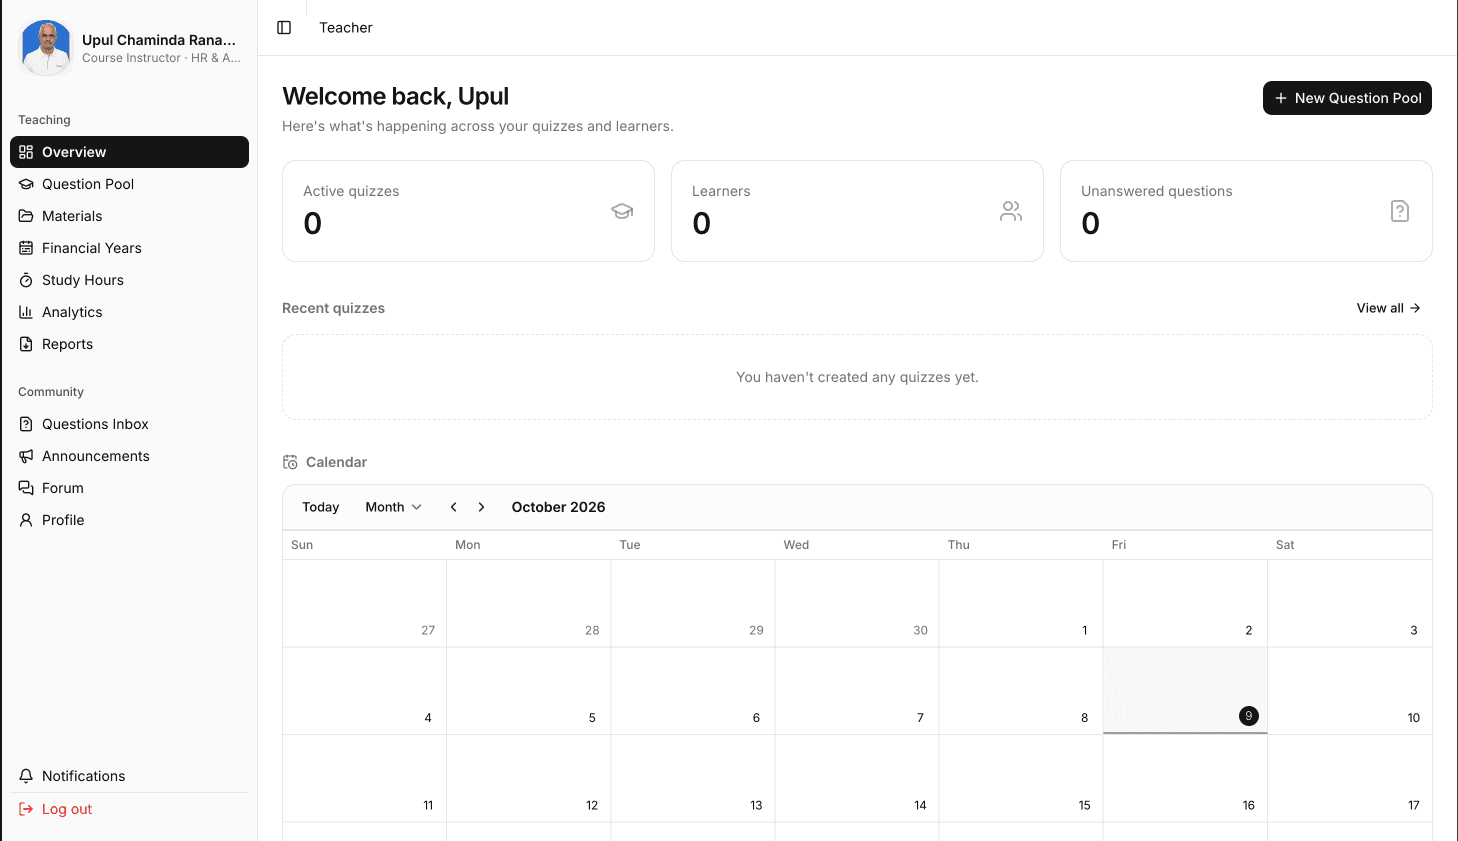Click the Materials folder icon

pyautogui.click(x=26, y=216)
